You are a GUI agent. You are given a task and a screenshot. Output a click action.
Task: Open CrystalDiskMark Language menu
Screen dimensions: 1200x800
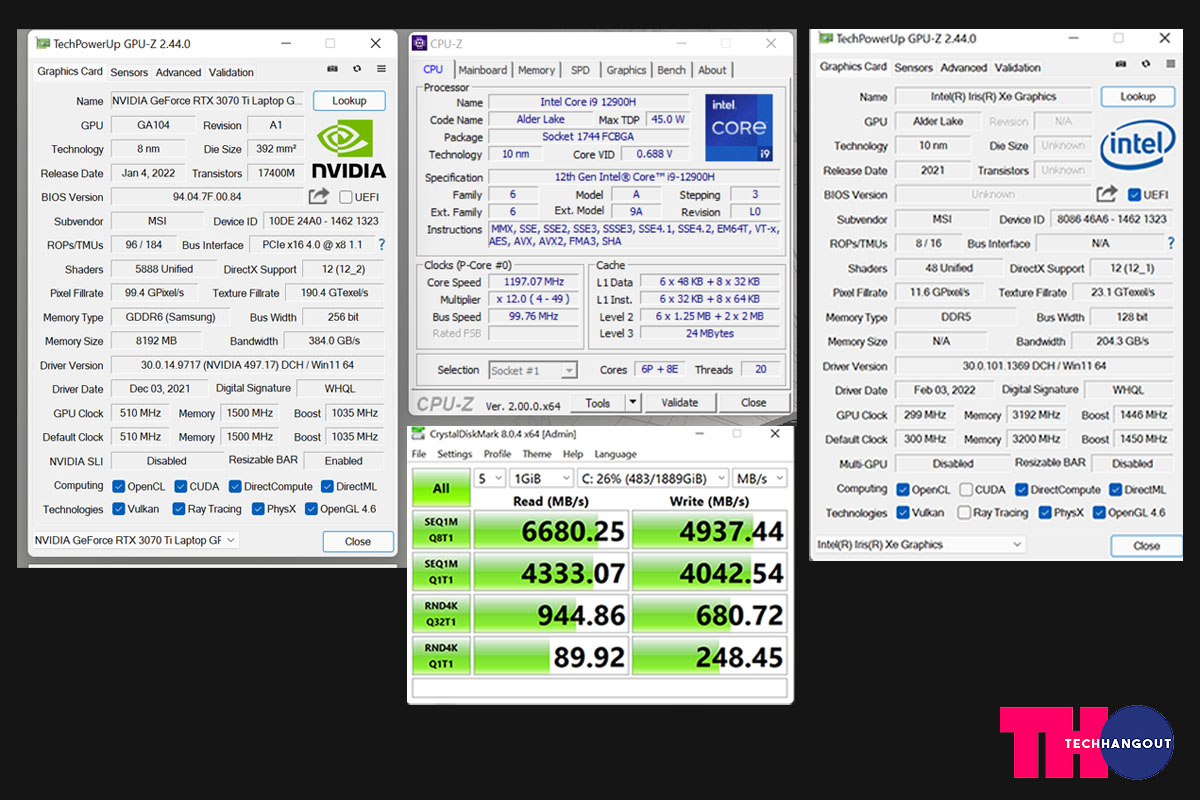click(615, 454)
